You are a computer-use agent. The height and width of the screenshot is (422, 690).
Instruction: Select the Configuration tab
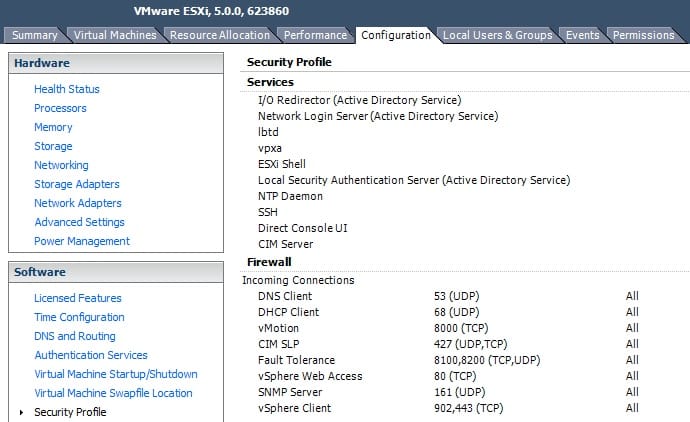396,35
